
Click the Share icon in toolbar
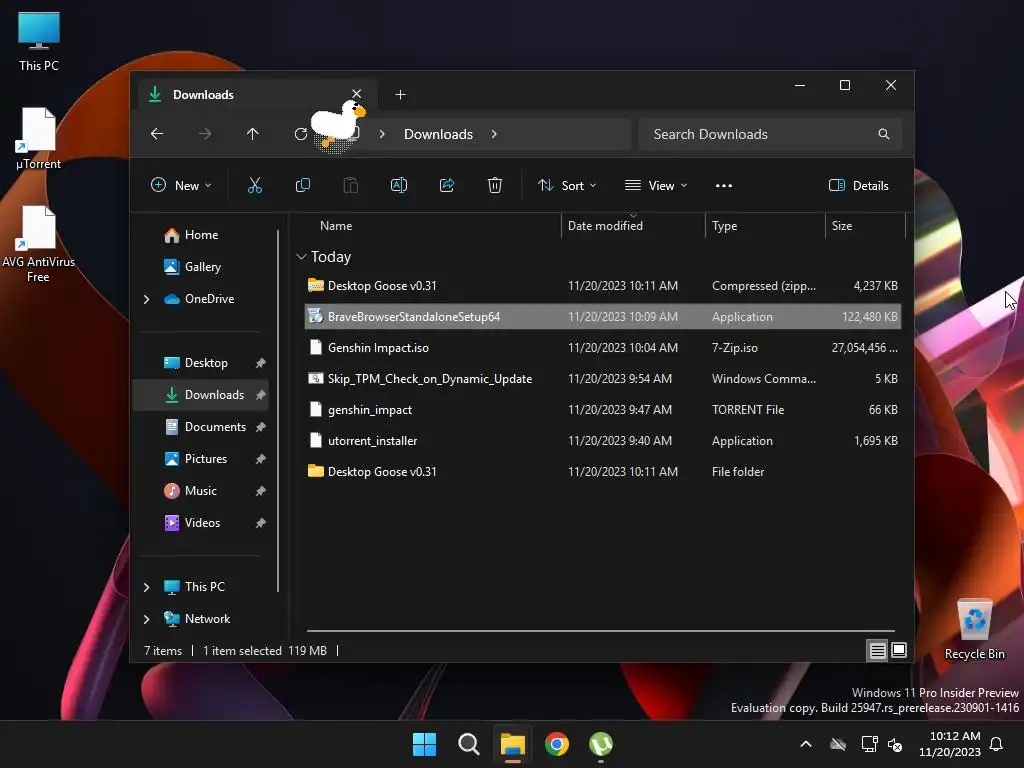pos(447,185)
